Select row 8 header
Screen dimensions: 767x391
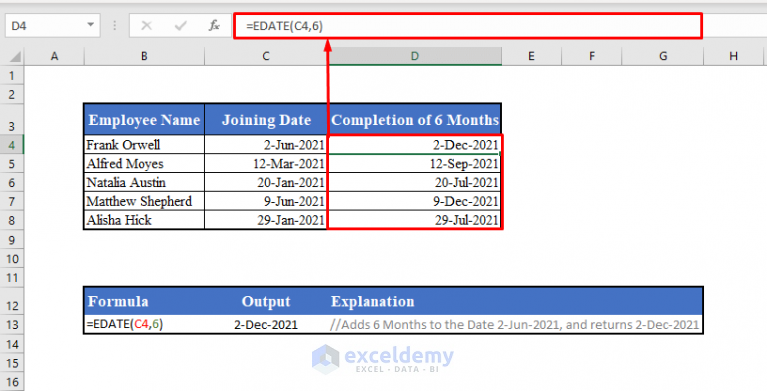tap(12, 220)
